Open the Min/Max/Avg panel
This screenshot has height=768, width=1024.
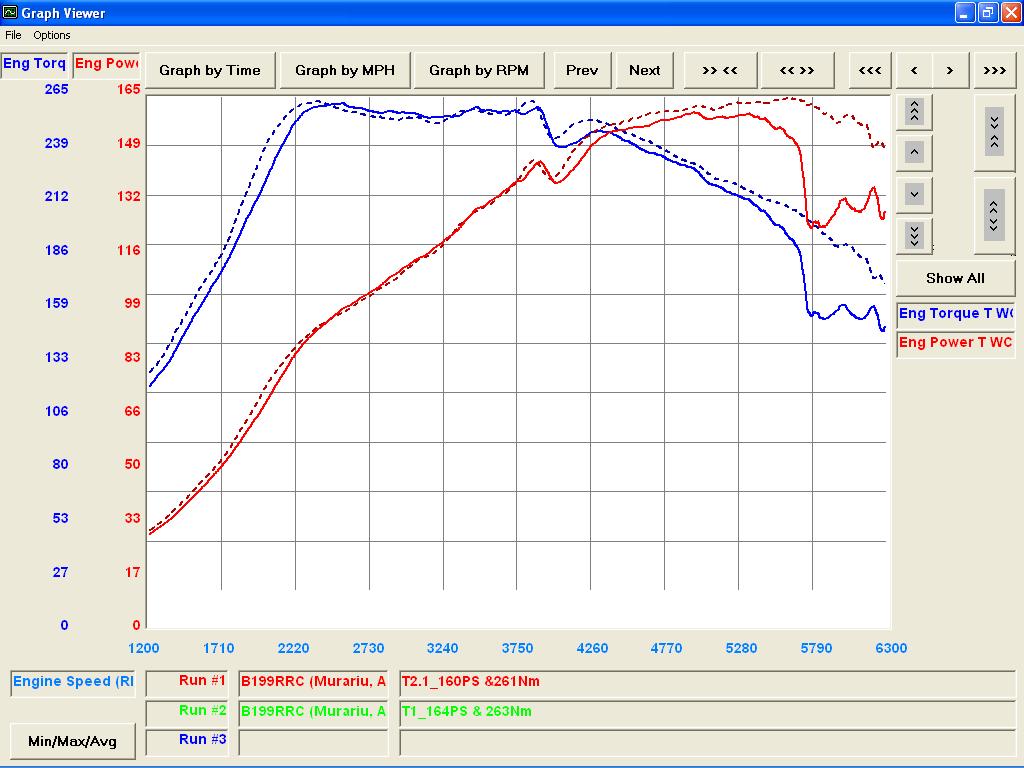coord(72,741)
